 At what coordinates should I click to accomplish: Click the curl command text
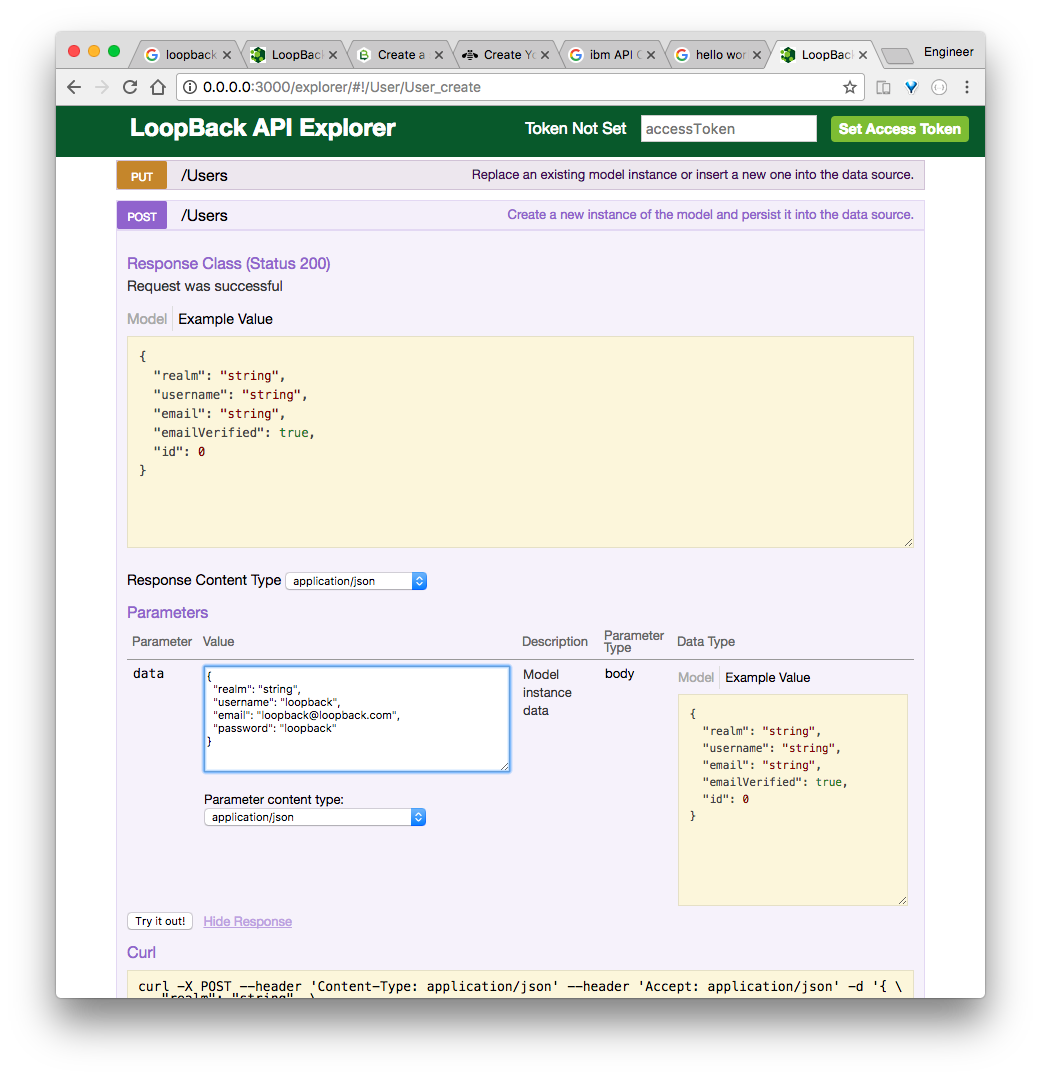coord(520,987)
